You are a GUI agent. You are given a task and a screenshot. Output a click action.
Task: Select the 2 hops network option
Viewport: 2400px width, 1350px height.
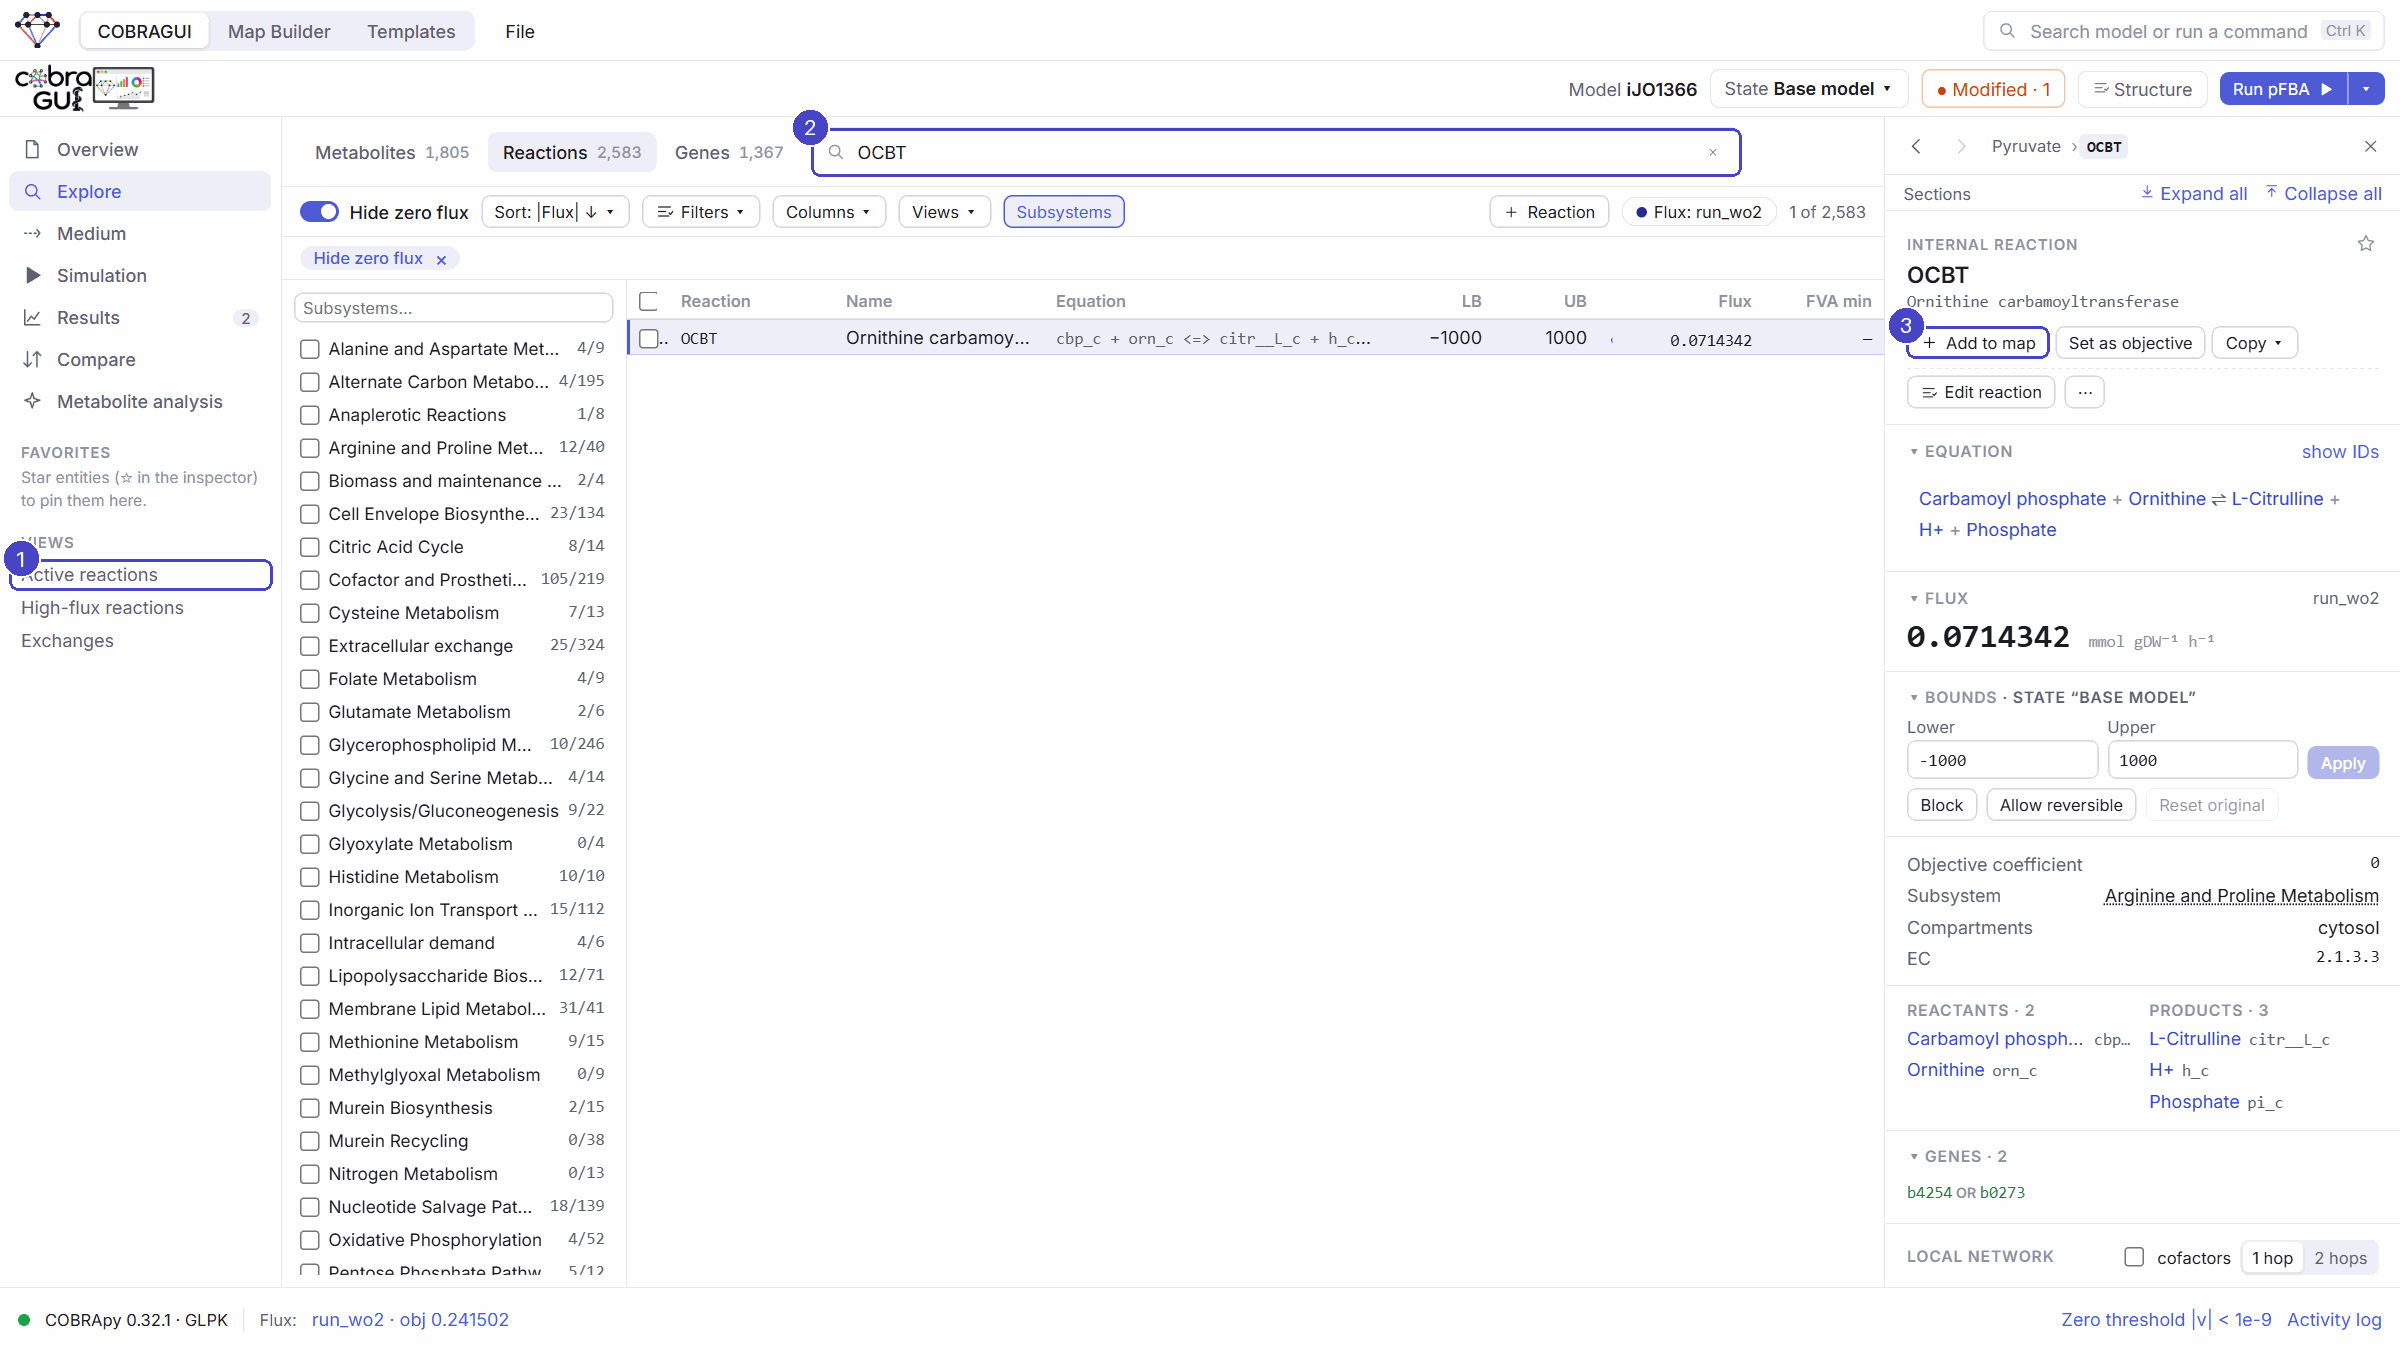[x=2340, y=1258]
